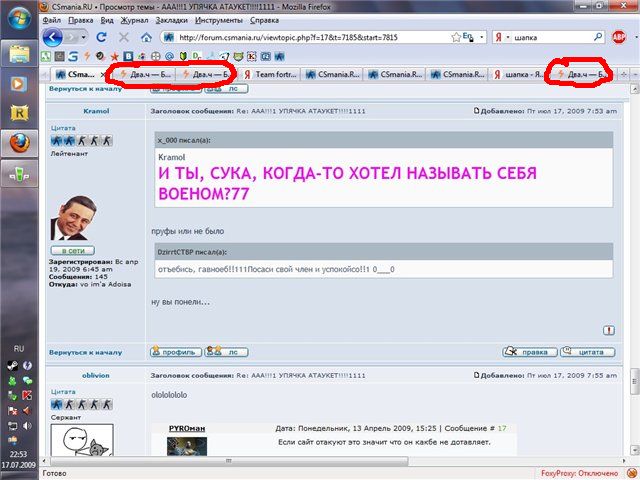Open Yandex search engine selector dropdown
Image resolution: width=640 pixels, height=480 pixels.
pyautogui.click(x=508, y=38)
